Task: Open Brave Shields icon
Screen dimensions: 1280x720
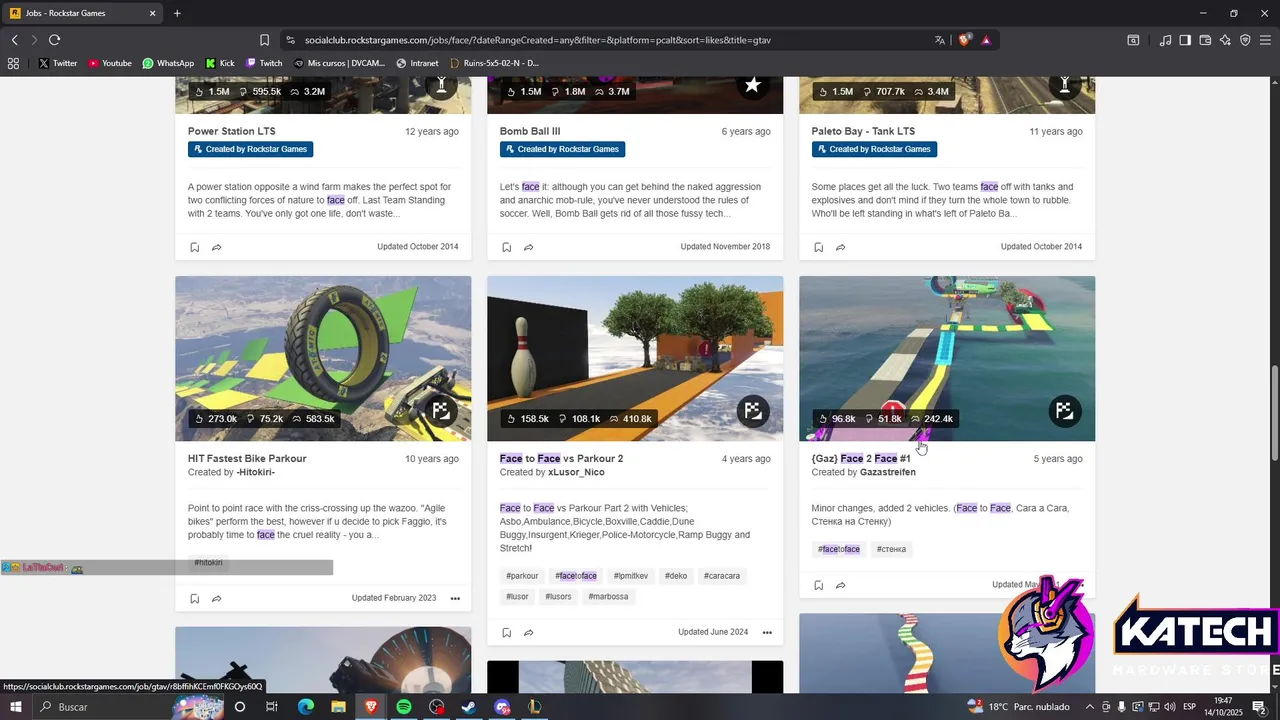Action: pos(964,40)
